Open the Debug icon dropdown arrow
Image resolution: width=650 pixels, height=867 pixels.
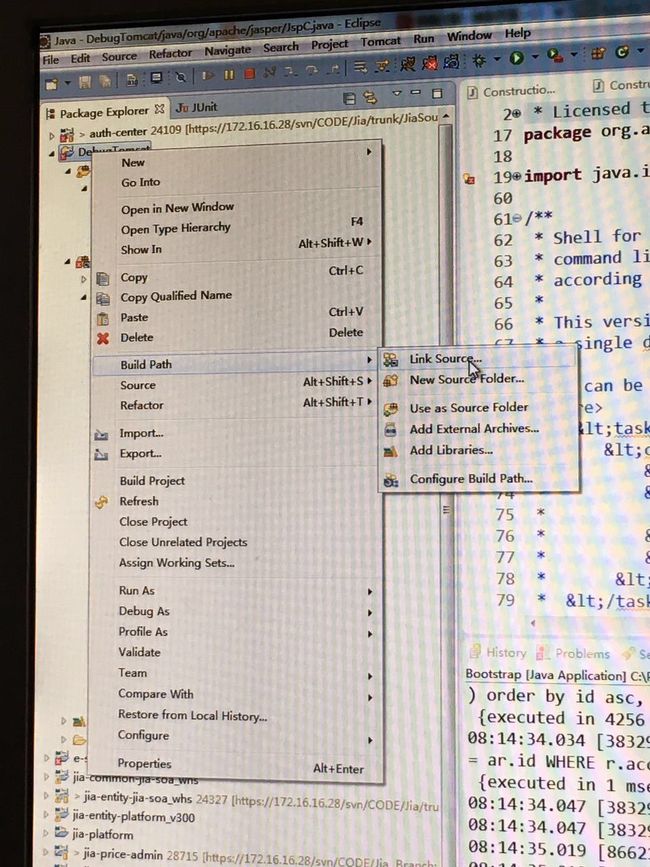pyautogui.click(x=497, y=59)
